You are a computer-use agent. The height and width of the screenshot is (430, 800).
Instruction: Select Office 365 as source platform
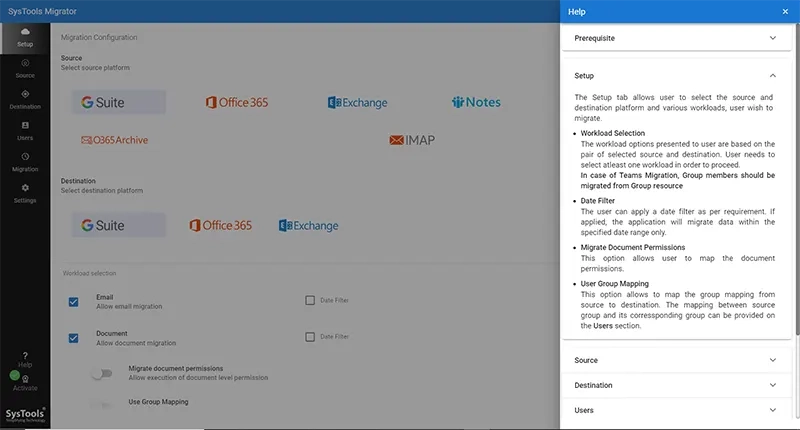[237, 103]
